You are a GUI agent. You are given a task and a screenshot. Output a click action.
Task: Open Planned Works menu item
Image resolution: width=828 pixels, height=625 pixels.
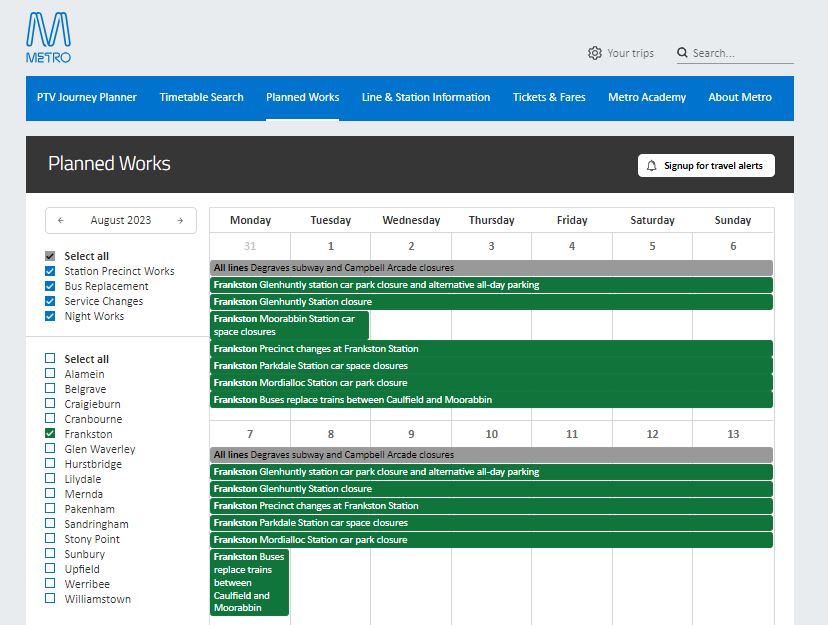coord(303,98)
